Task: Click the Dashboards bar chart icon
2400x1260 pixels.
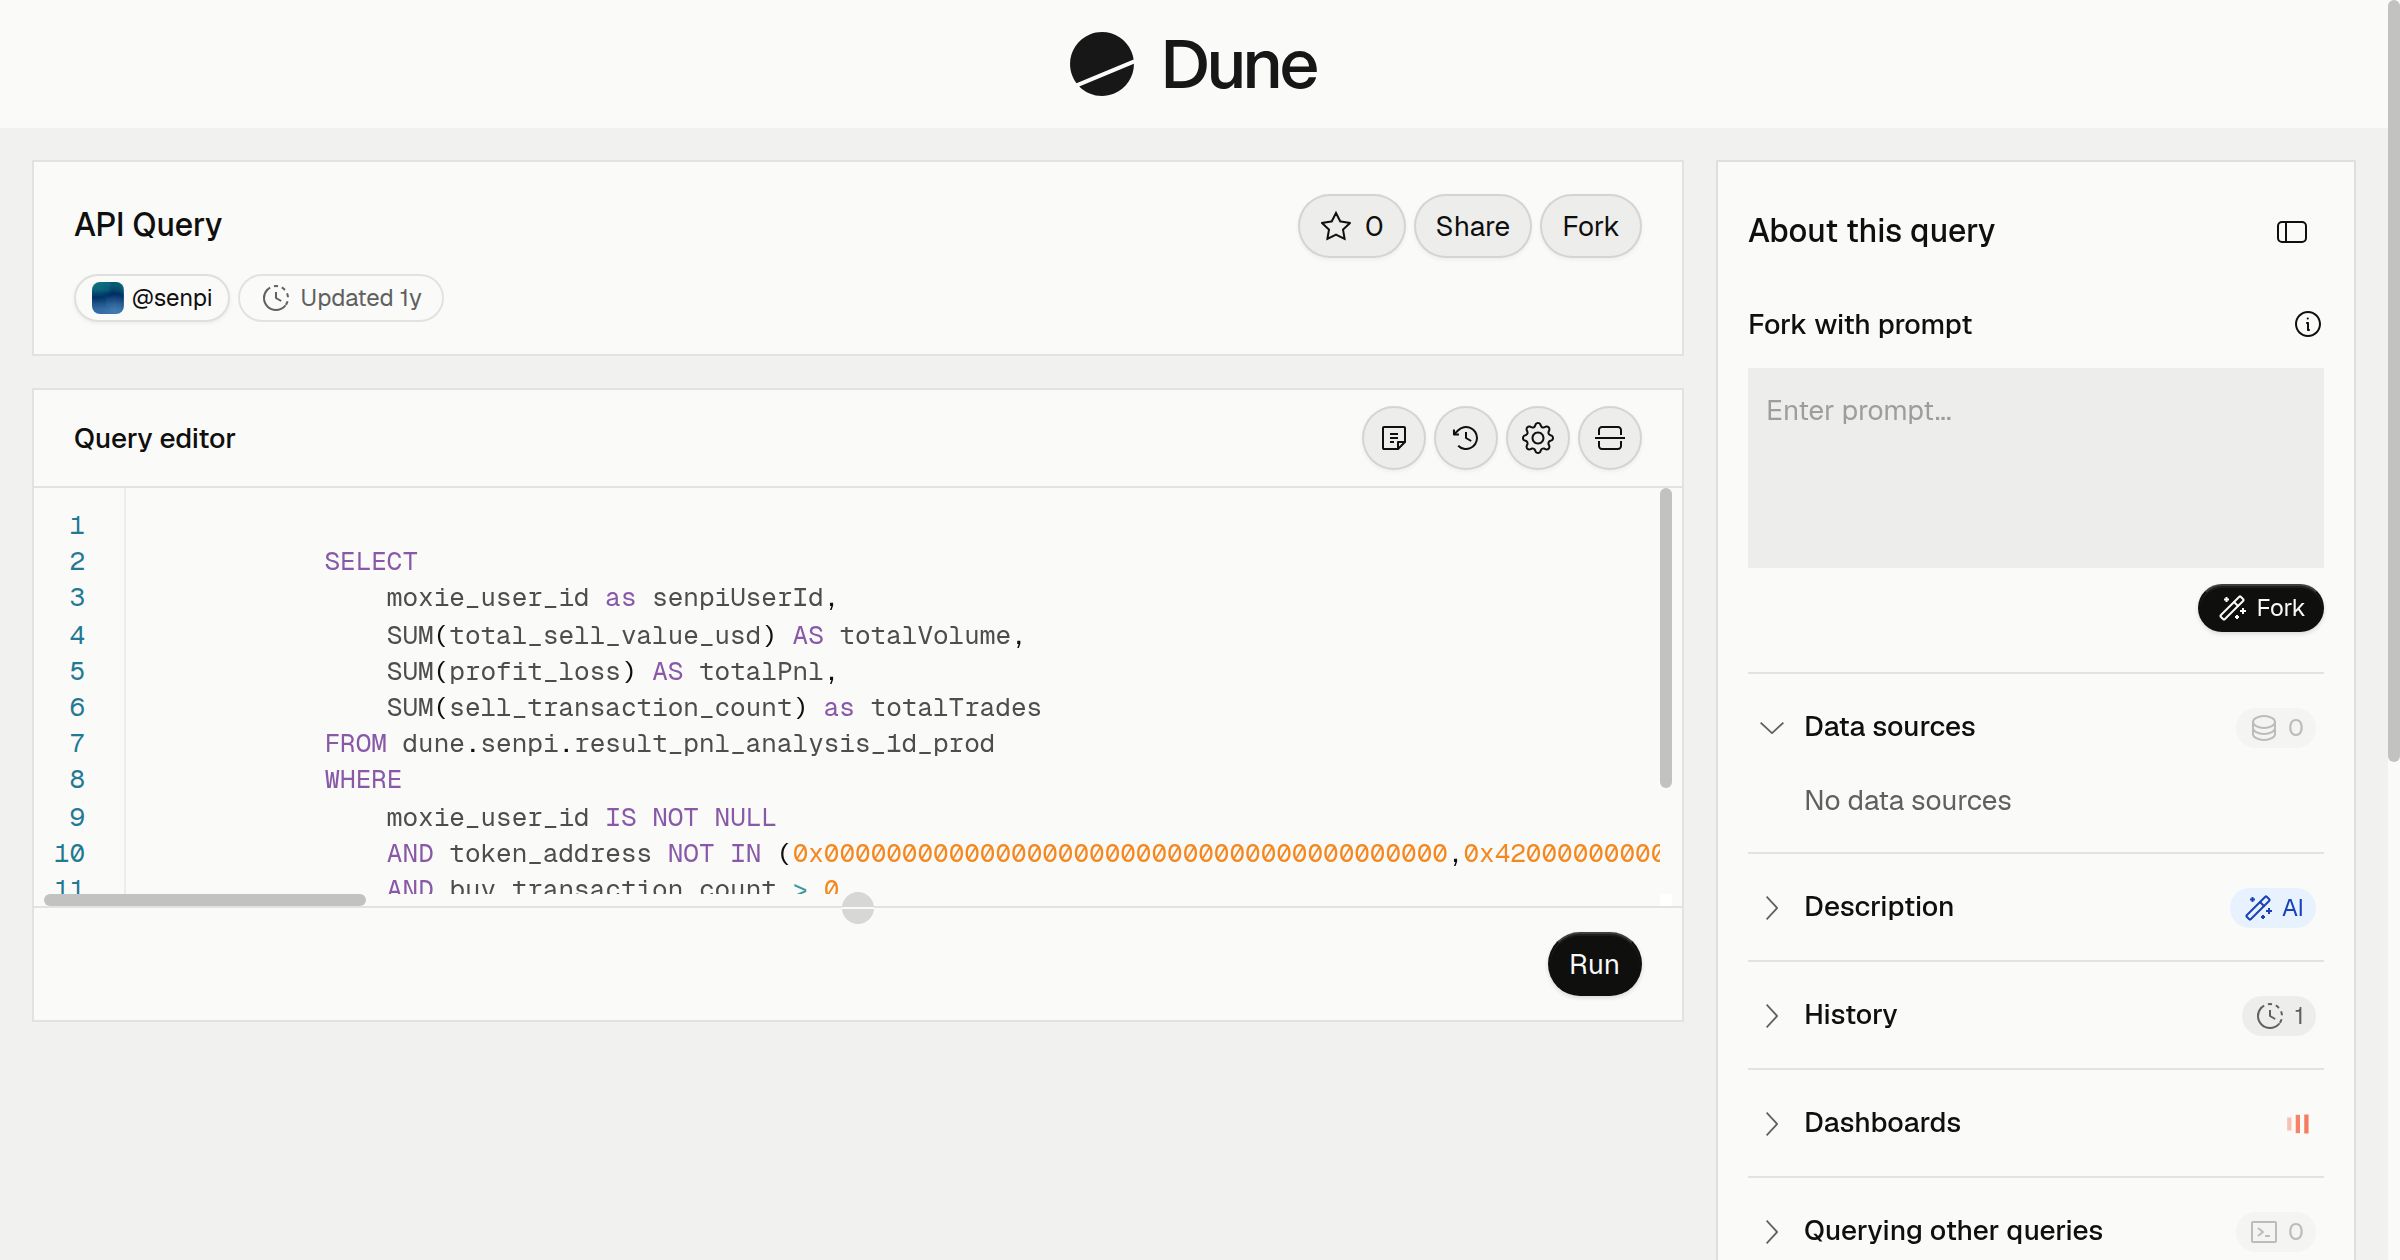Action: (x=2297, y=1123)
